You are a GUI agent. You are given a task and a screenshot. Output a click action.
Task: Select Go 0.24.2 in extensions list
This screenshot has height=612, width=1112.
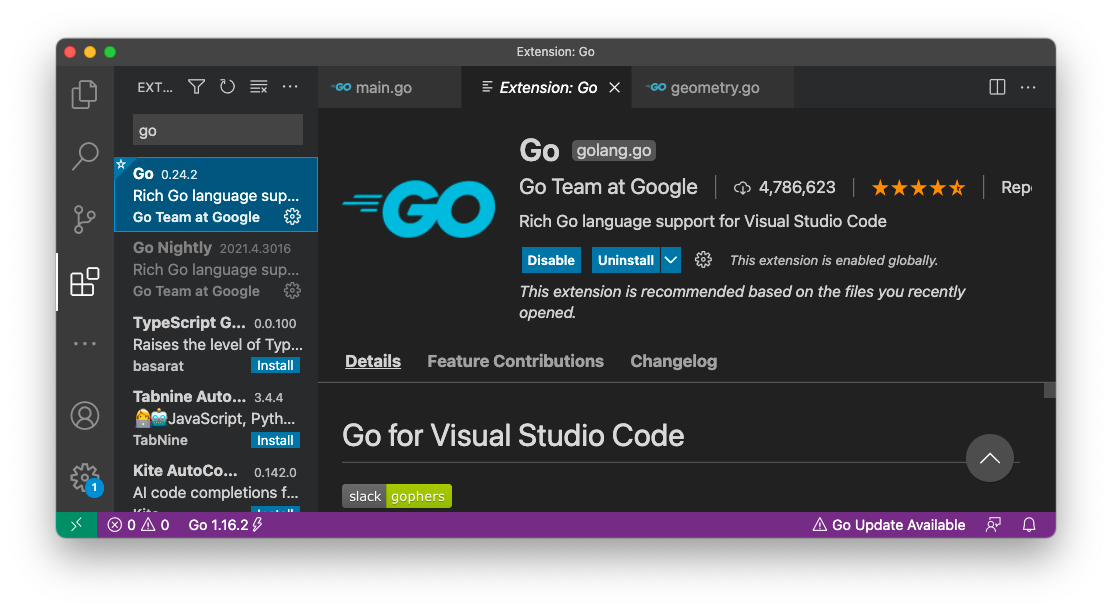[x=216, y=195]
